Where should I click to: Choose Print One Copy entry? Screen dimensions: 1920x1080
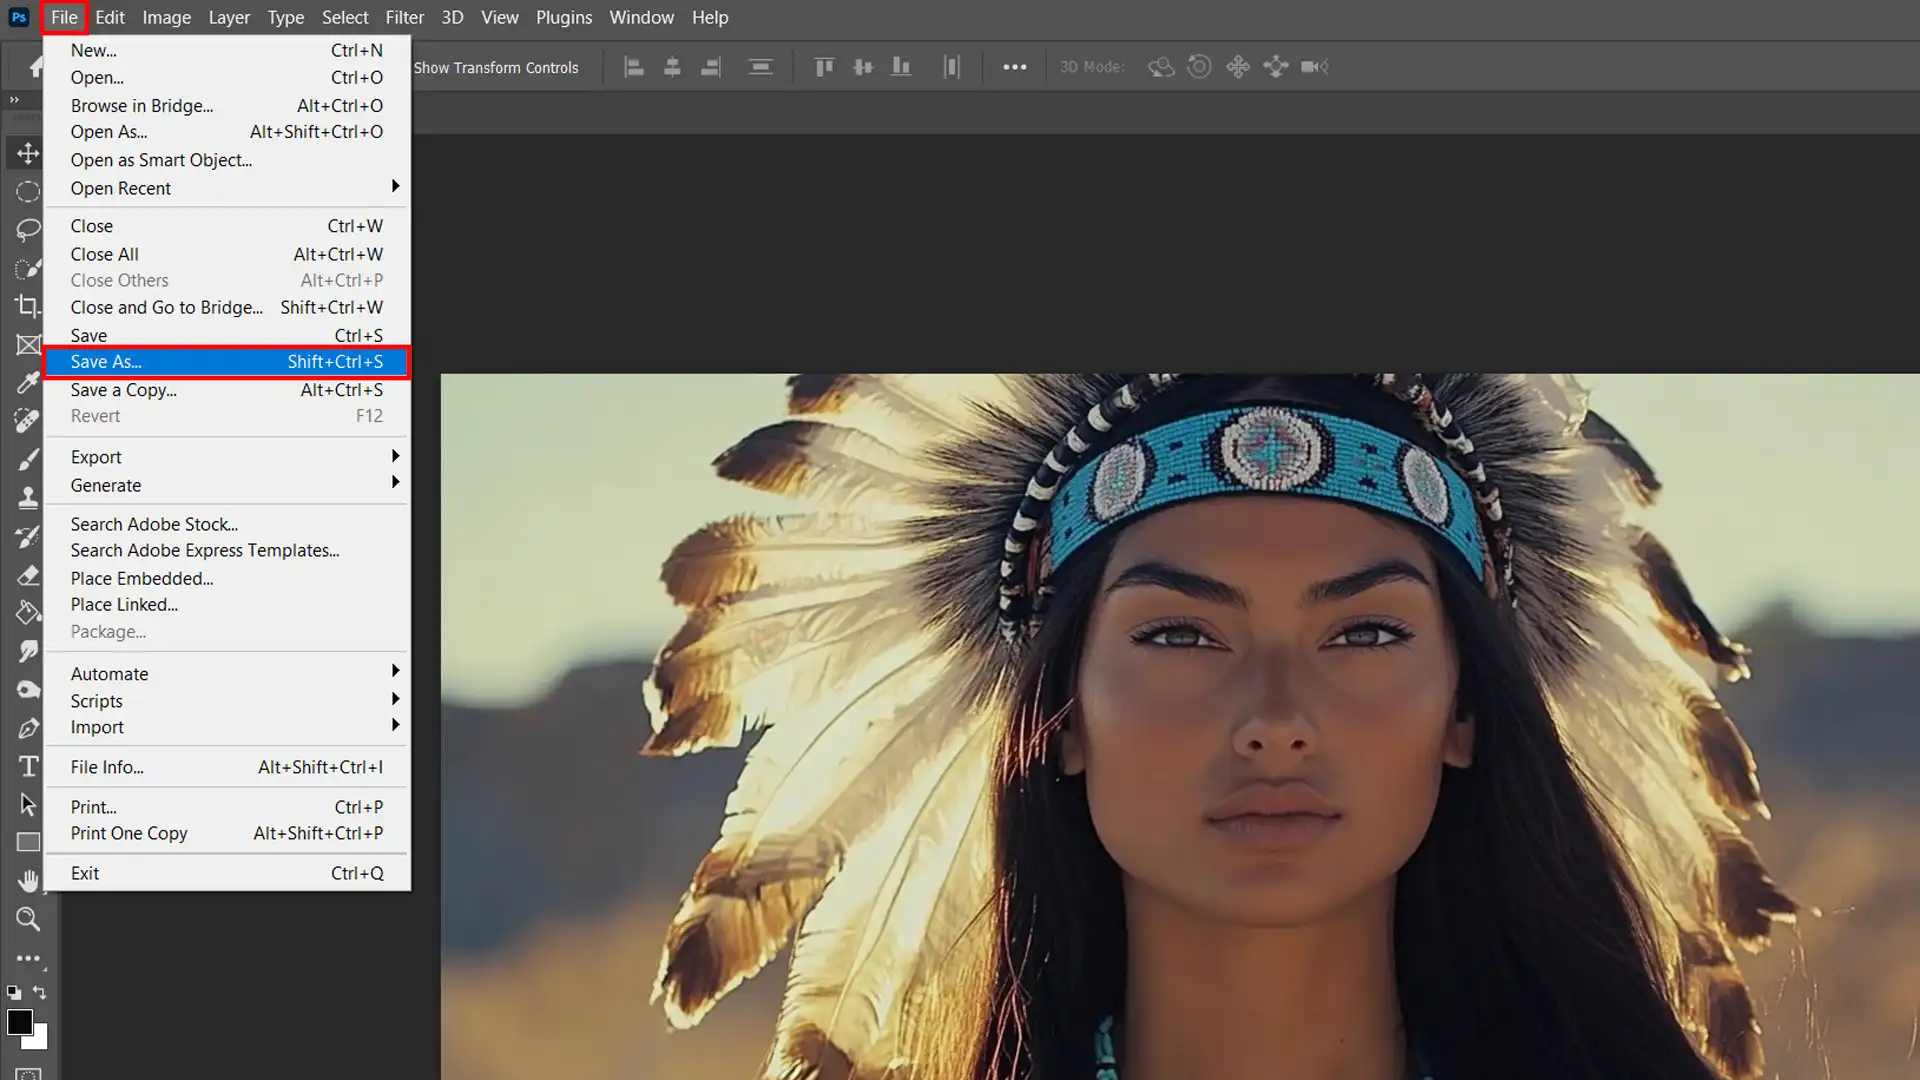pos(226,833)
